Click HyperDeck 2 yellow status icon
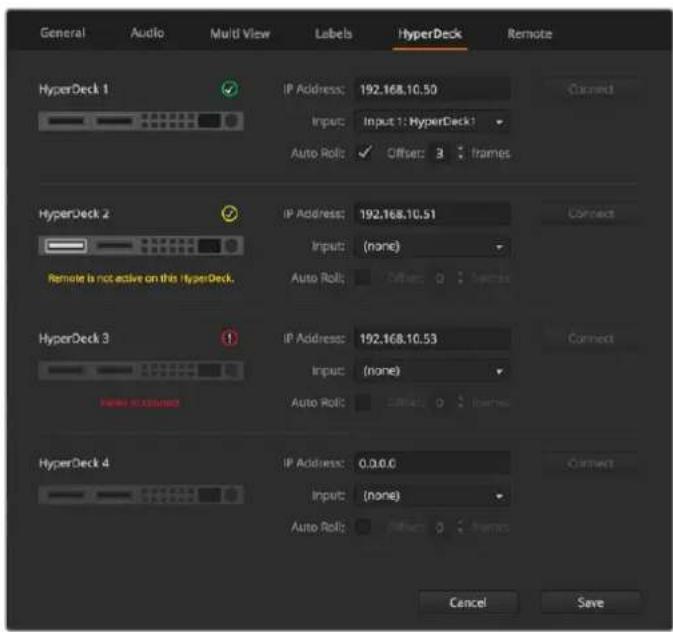Image resolution: width=673 pixels, height=632 pixels. pyautogui.click(x=230, y=213)
